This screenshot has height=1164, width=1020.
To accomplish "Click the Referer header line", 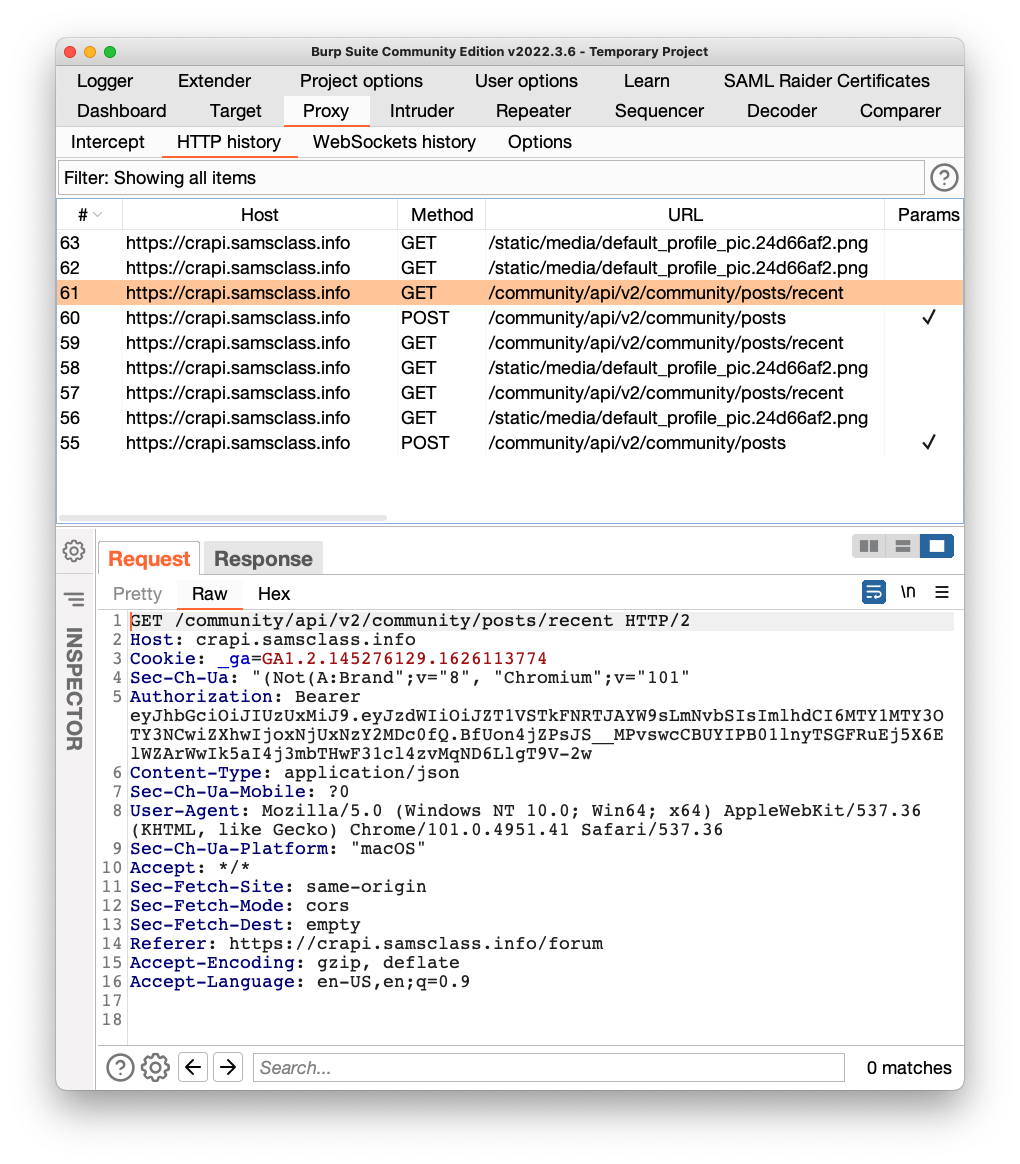I will 367,944.
